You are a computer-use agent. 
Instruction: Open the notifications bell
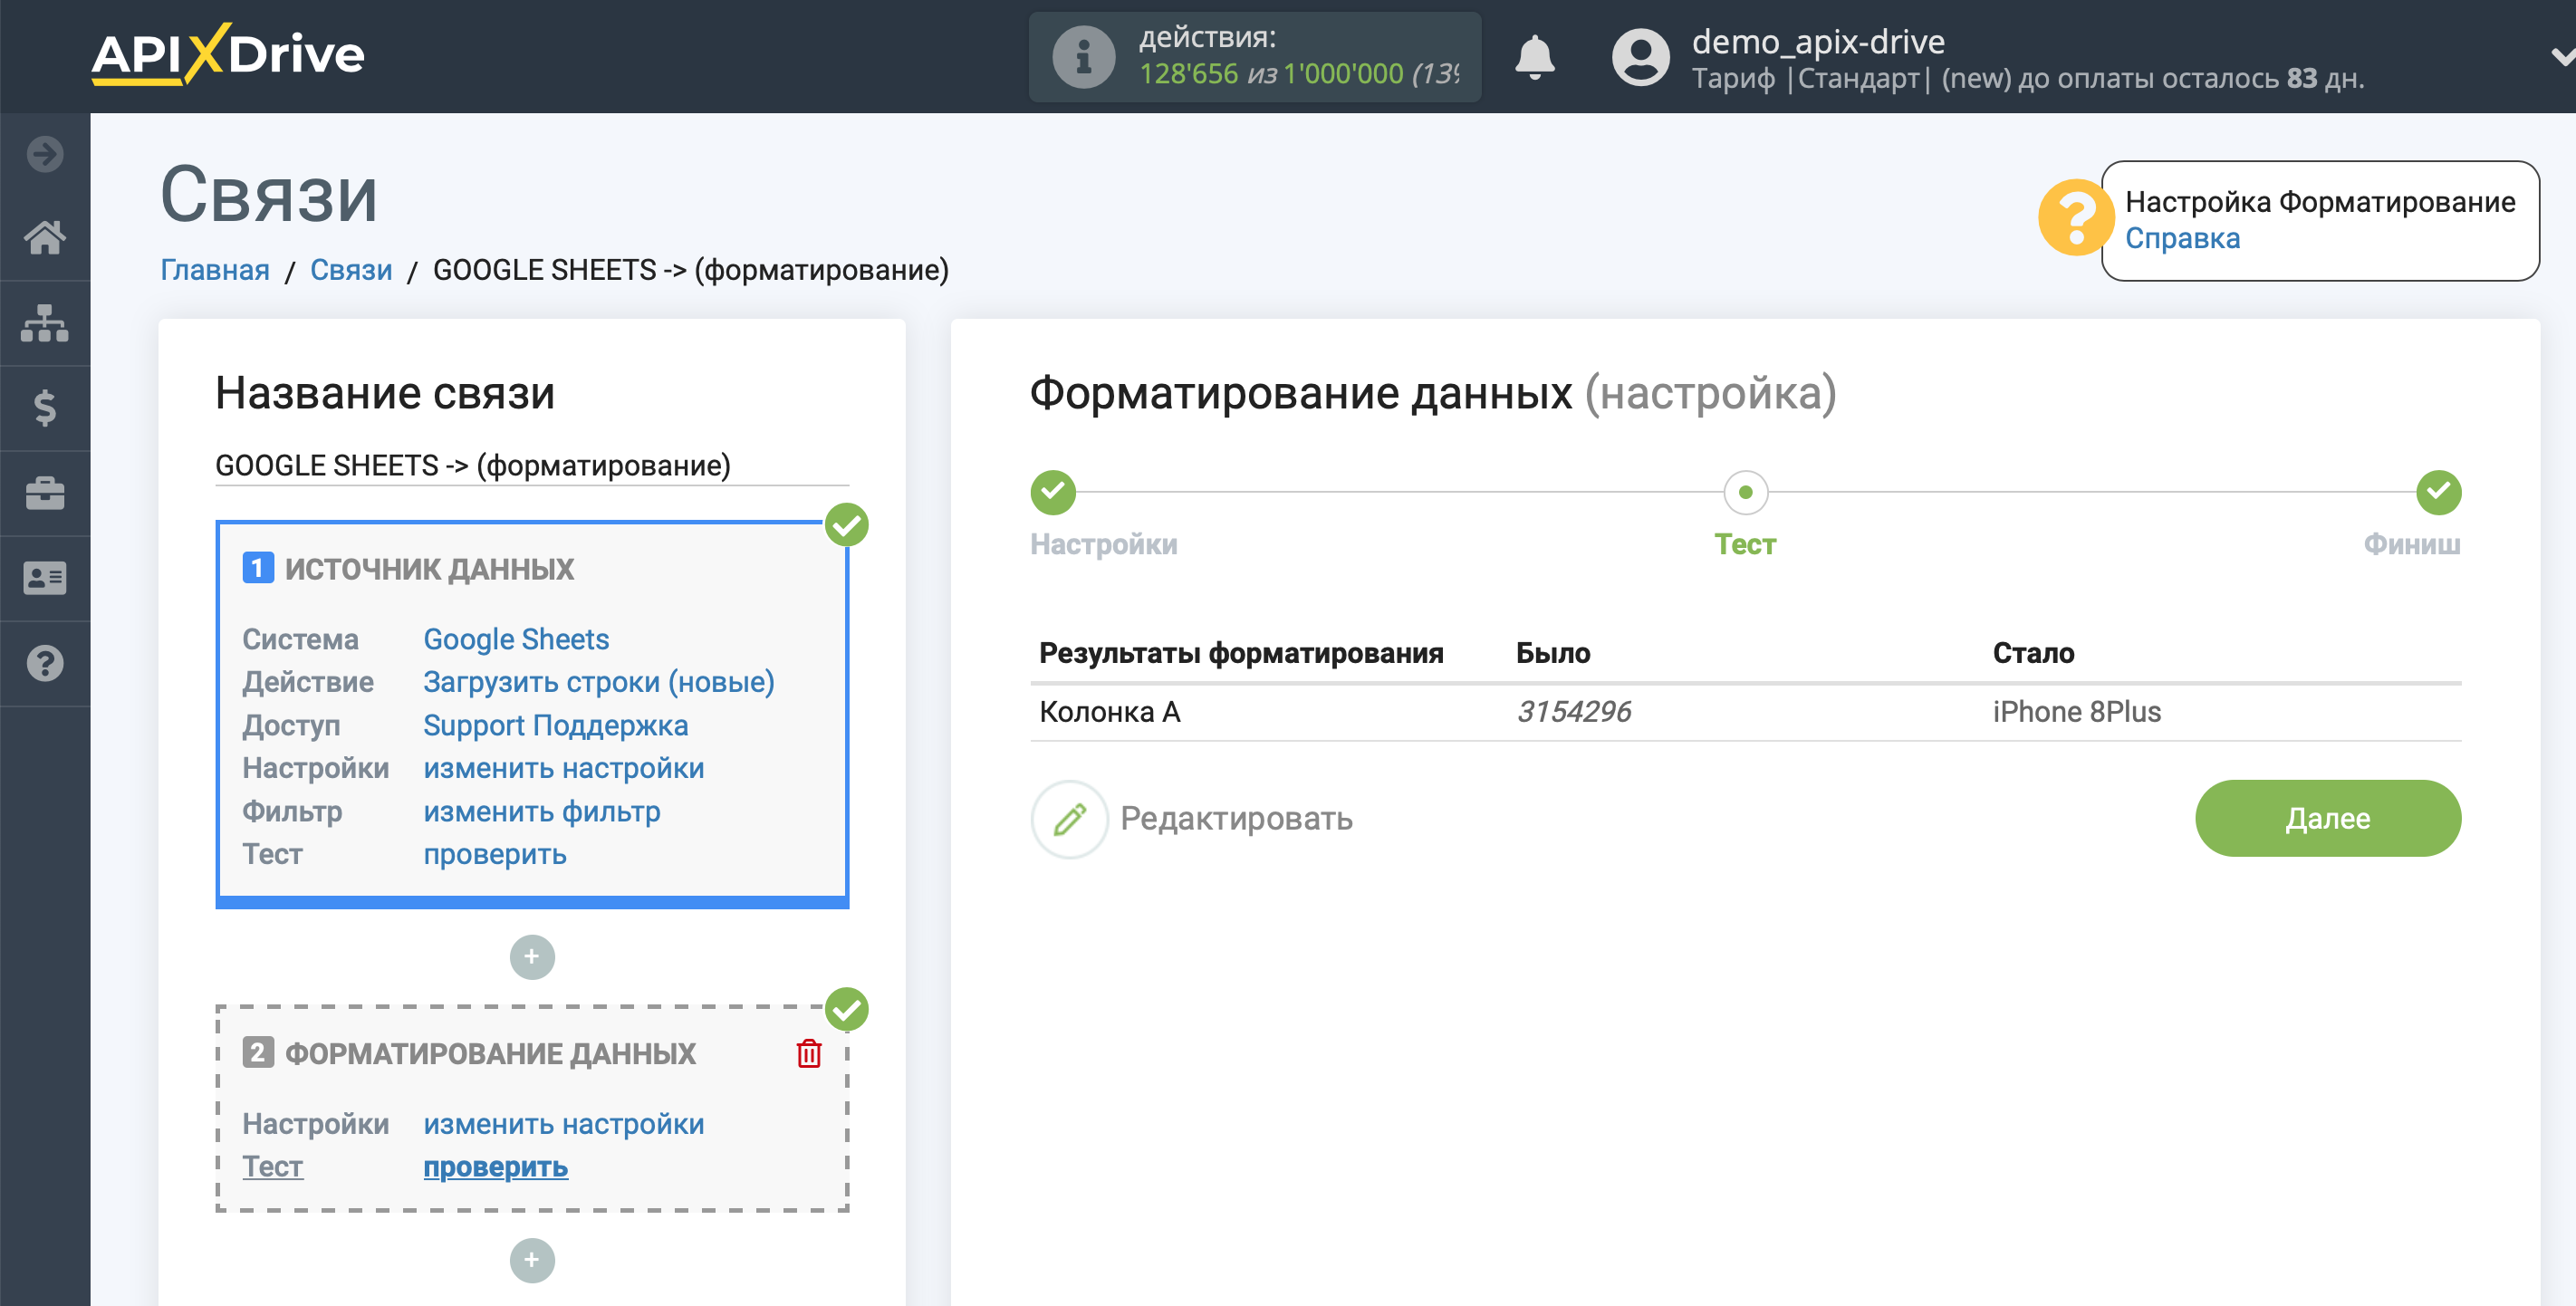[1534, 57]
